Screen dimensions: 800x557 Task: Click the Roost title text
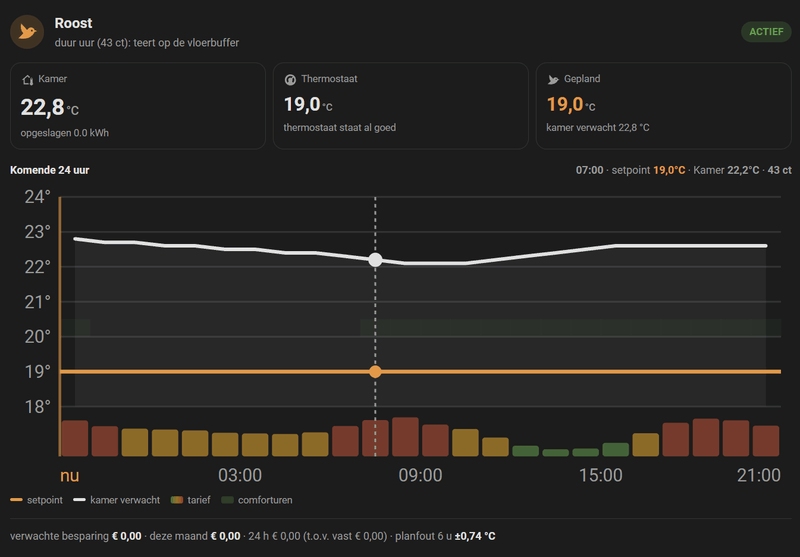(73, 23)
